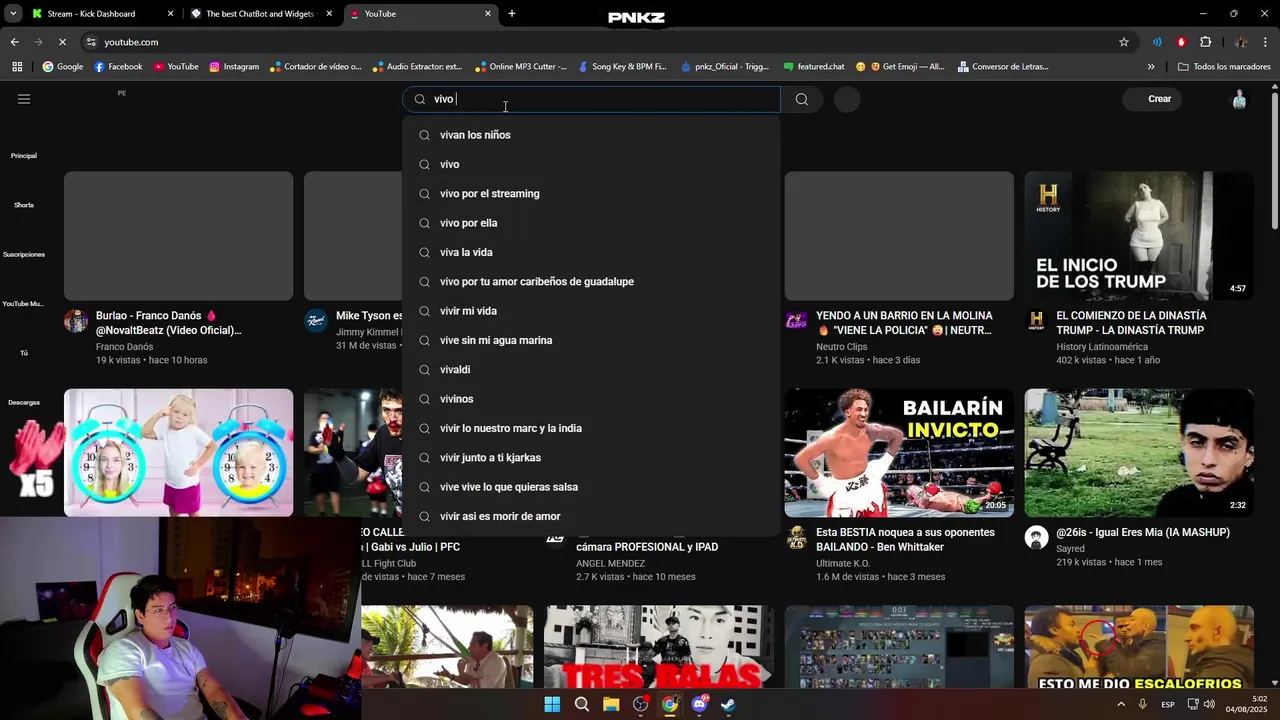The image size is (1280, 720).
Task: Open Todos los marcadores folder
Action: pyautogui.click(x=1224, y=67)
